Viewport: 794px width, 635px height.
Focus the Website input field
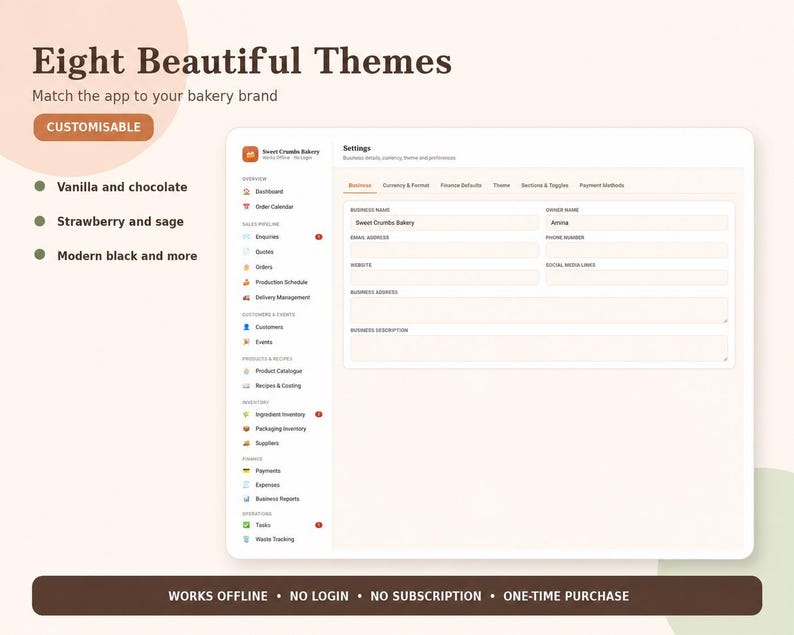click(445, 277)
